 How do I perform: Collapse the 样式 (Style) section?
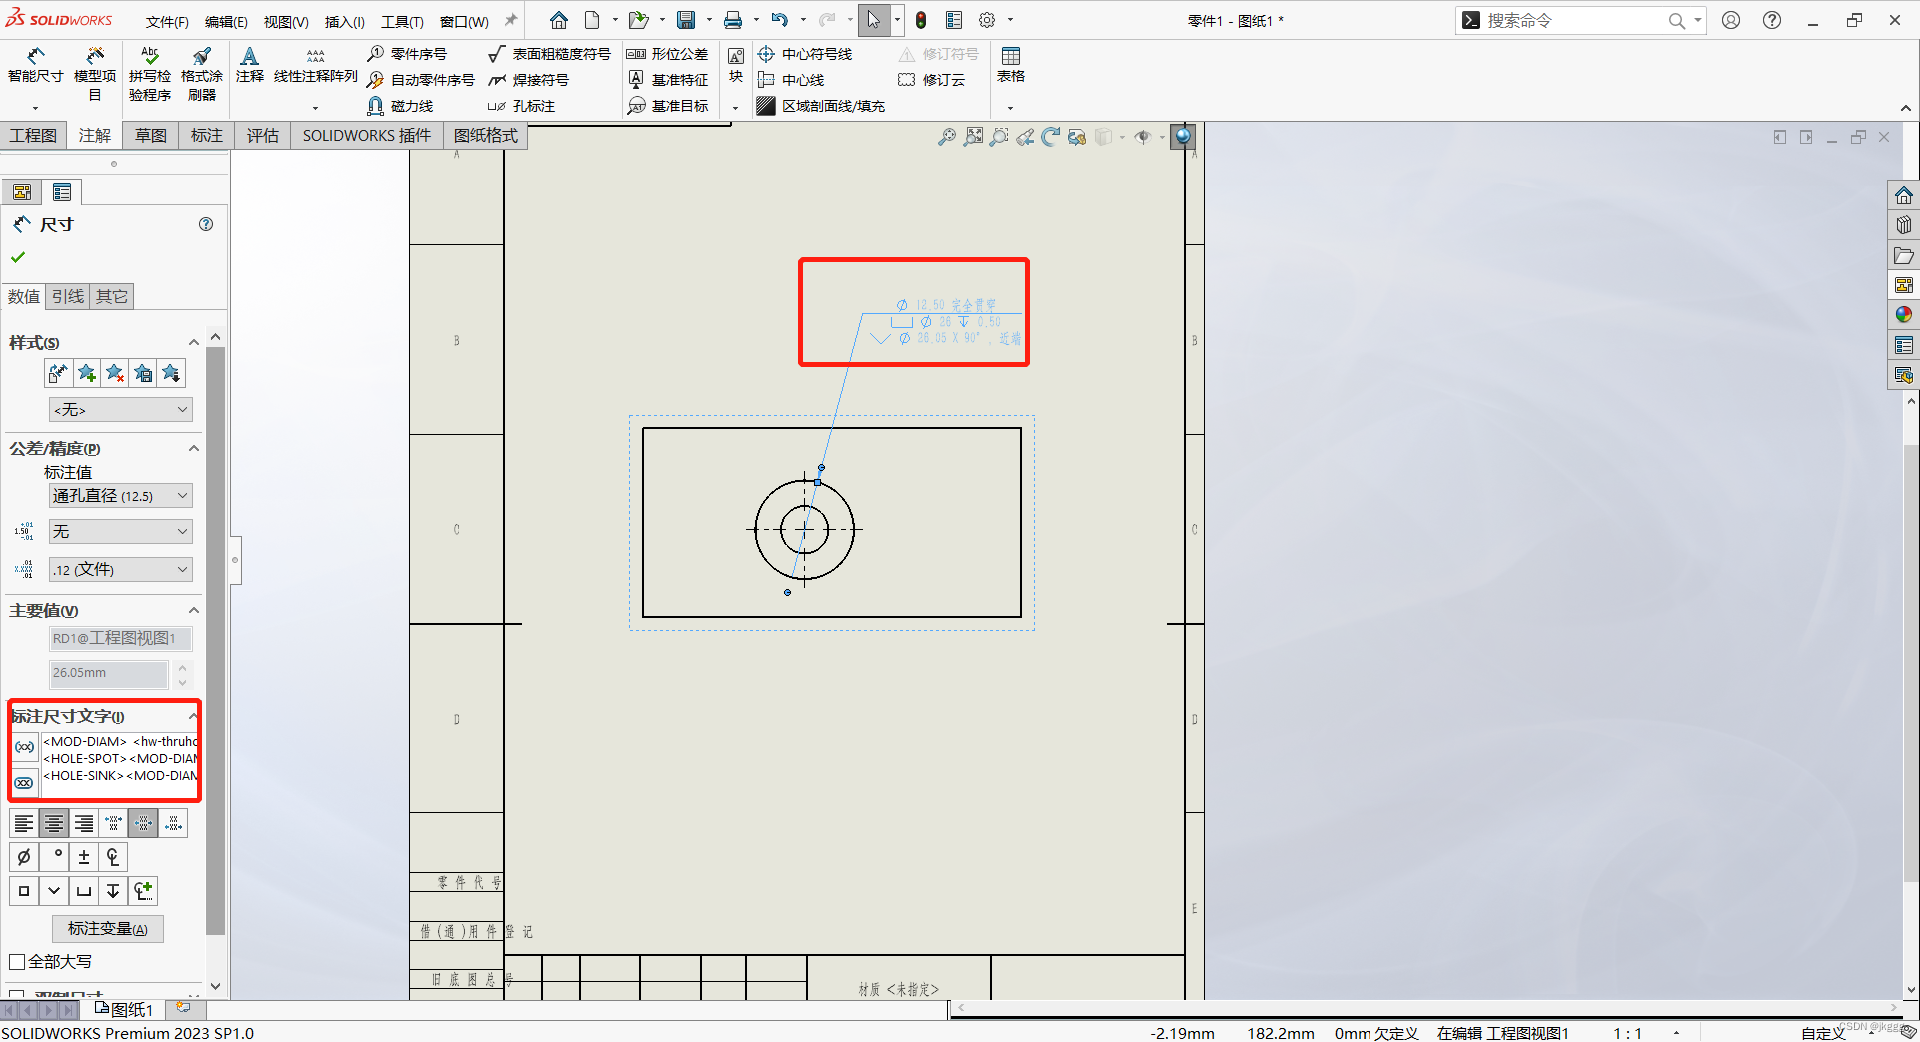194,342
